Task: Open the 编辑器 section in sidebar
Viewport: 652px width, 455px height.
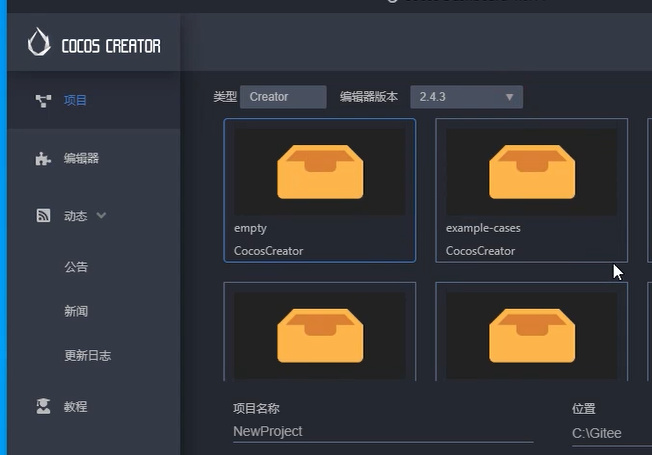Action: [x=94, y=158]
